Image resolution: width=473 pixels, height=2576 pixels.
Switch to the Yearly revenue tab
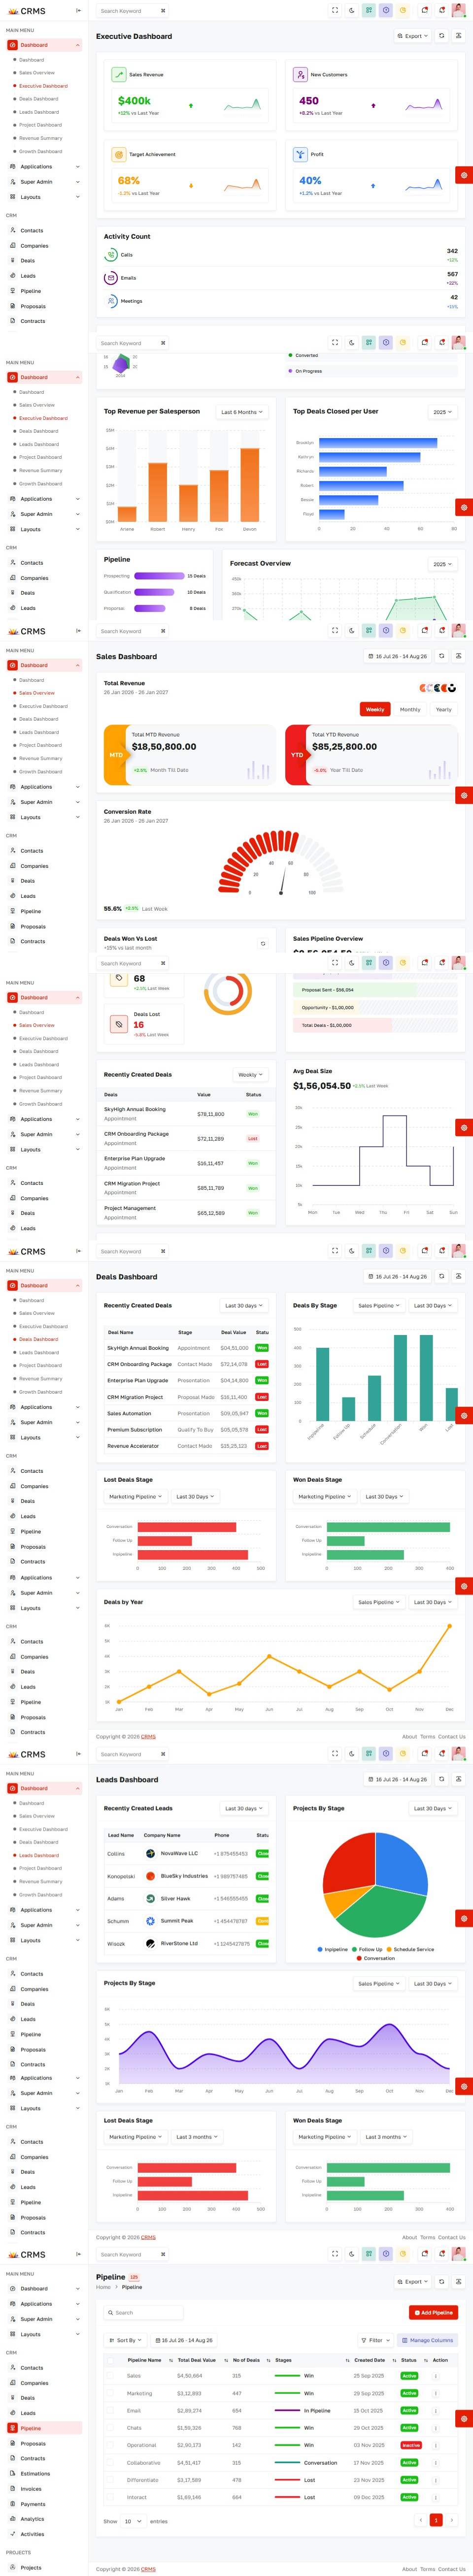pyautogui.click(x=444, y=709)
